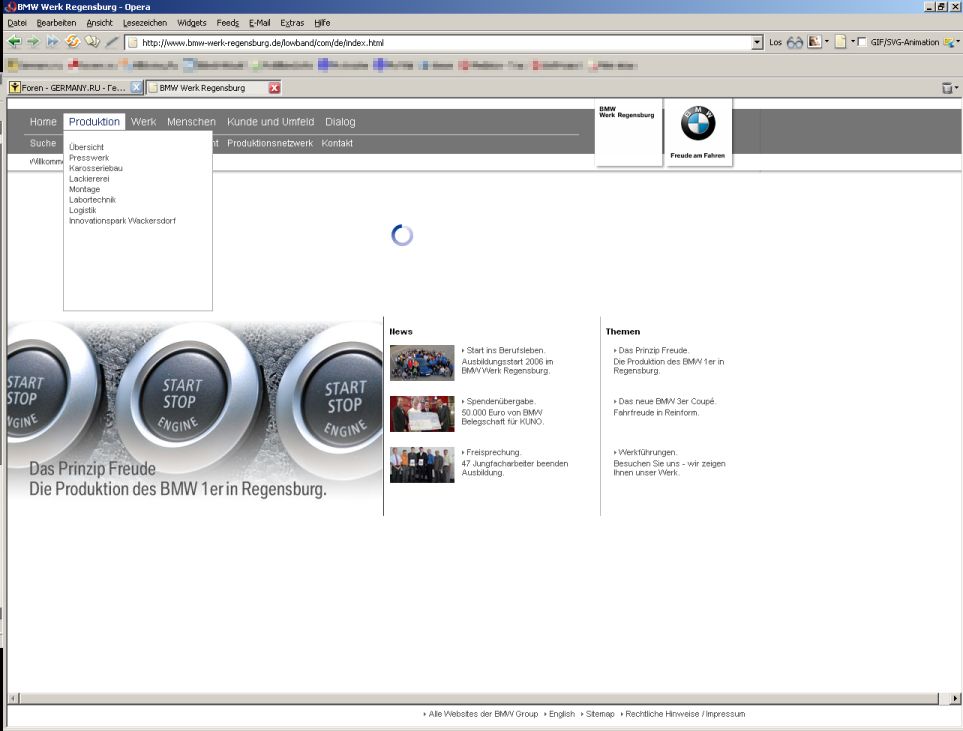Expand the images mode dropdown arrow

tap(827, 42)
